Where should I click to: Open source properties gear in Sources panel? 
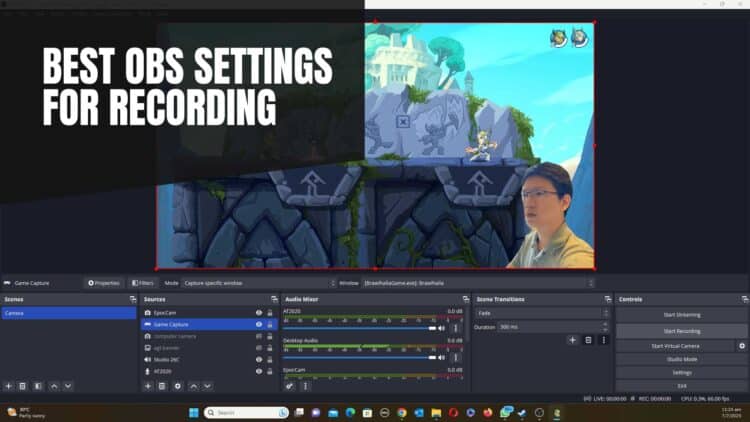(x=177, y=386)
